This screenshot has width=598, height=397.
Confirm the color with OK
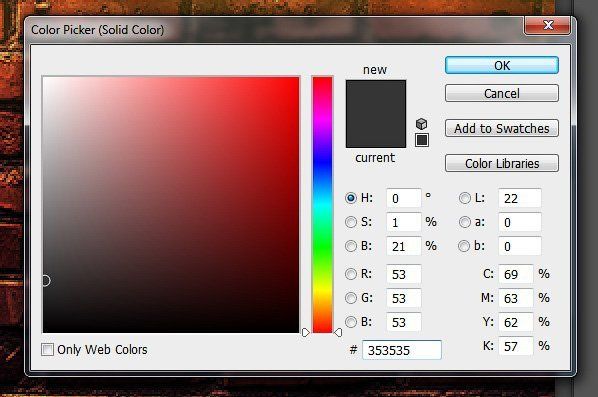point(502,66)
